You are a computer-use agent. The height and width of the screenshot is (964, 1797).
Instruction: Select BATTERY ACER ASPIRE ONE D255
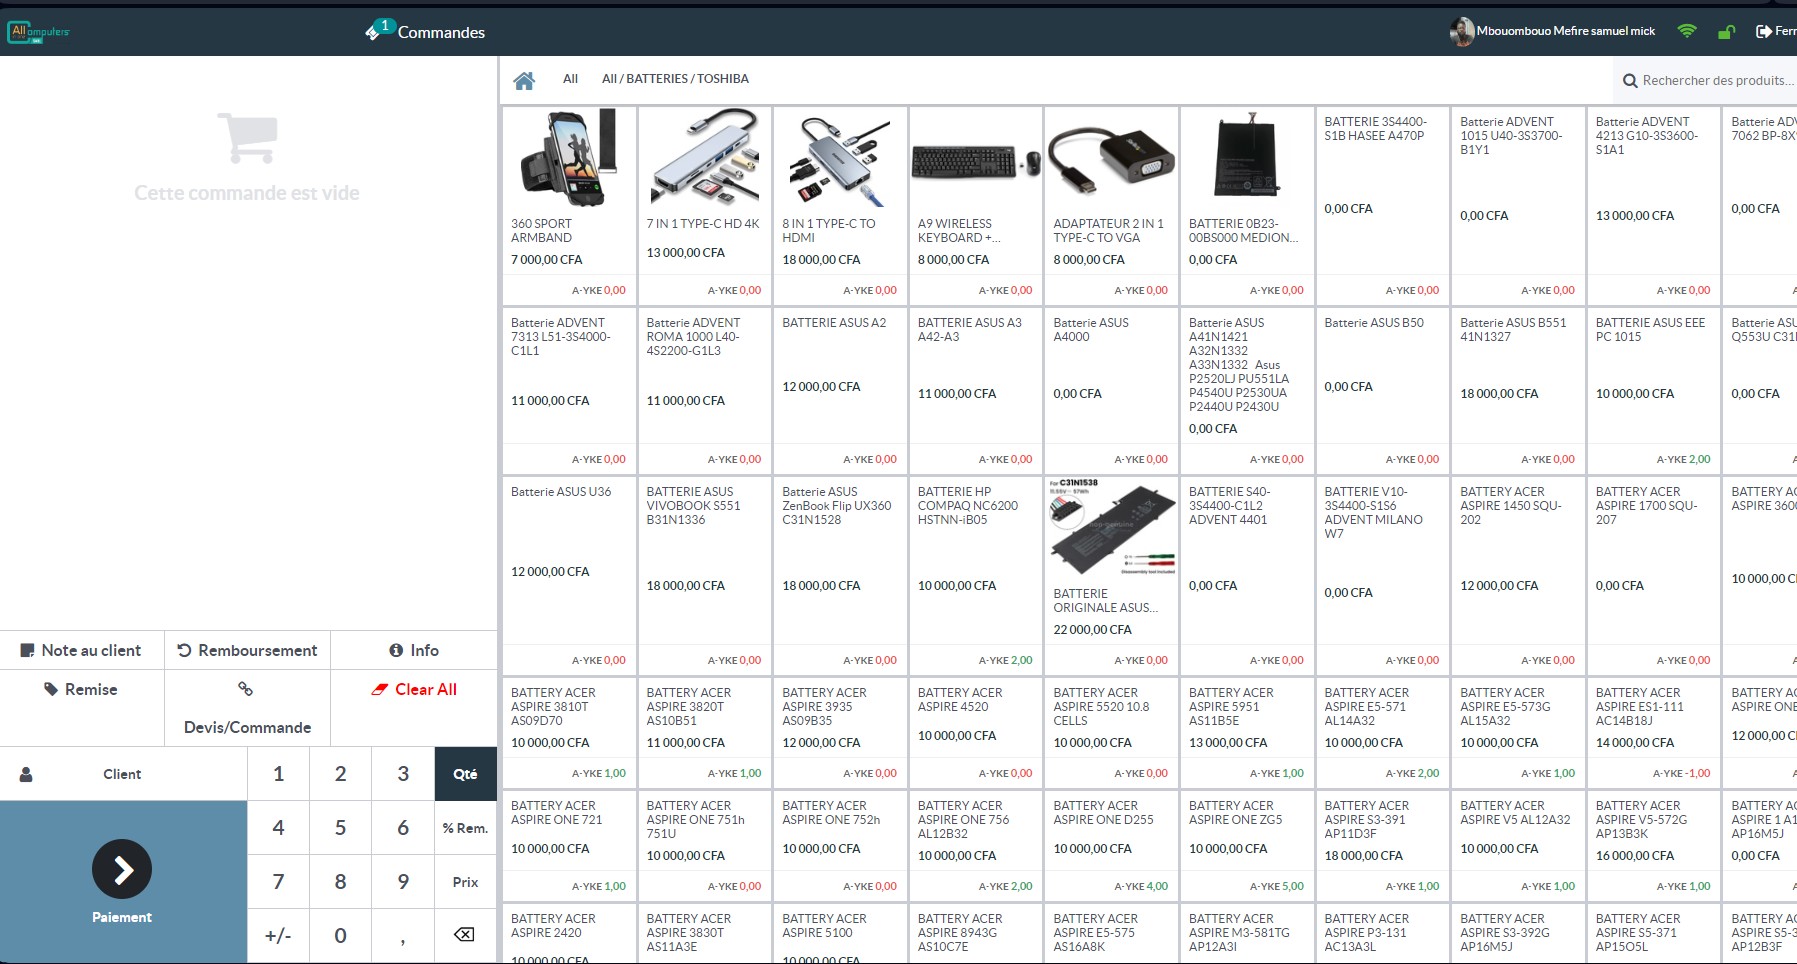tap(1111, 845)
